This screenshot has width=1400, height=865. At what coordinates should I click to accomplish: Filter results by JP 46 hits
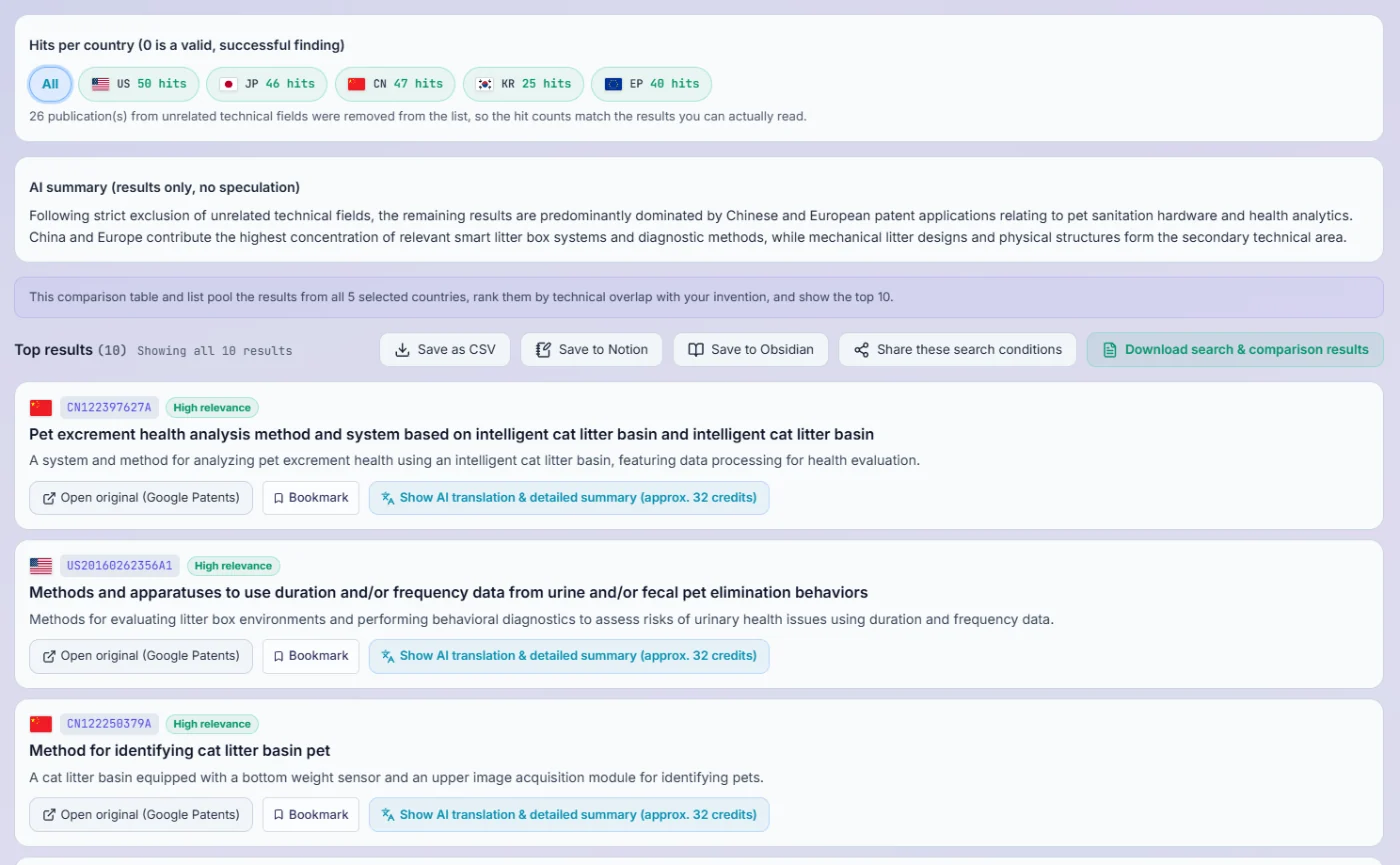[267, 84]
